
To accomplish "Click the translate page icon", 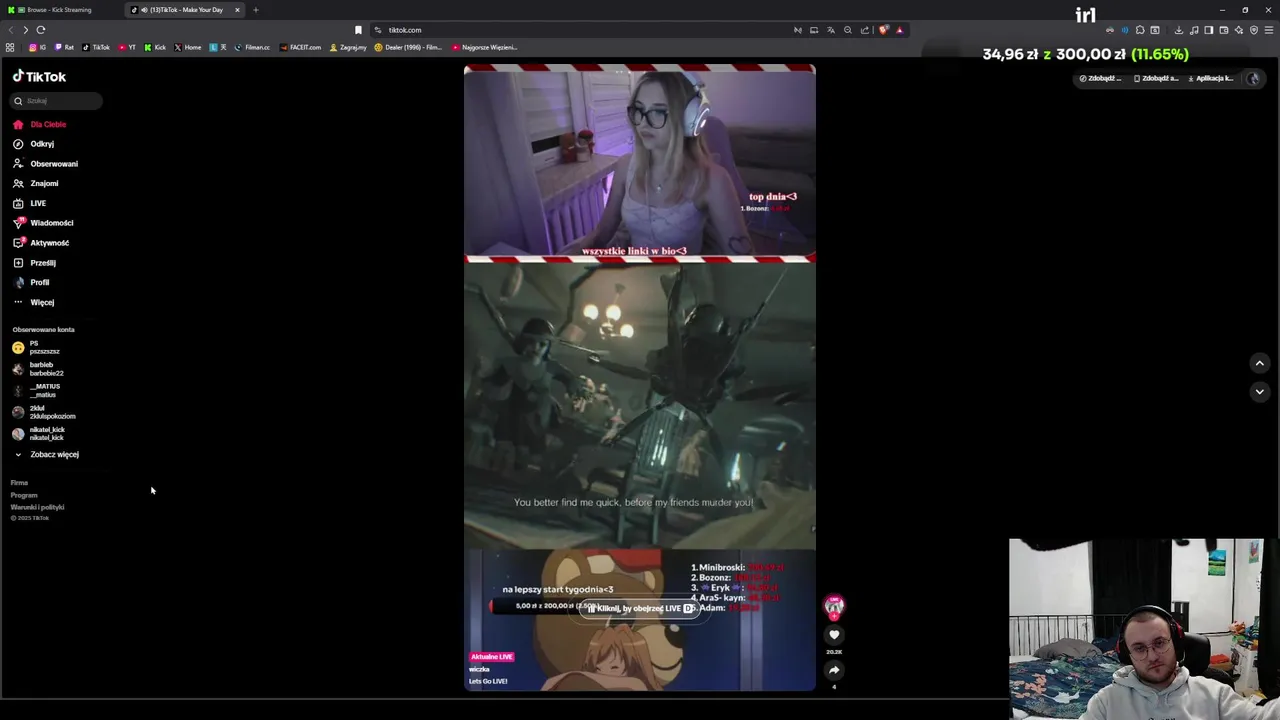I will click(831, 30).
